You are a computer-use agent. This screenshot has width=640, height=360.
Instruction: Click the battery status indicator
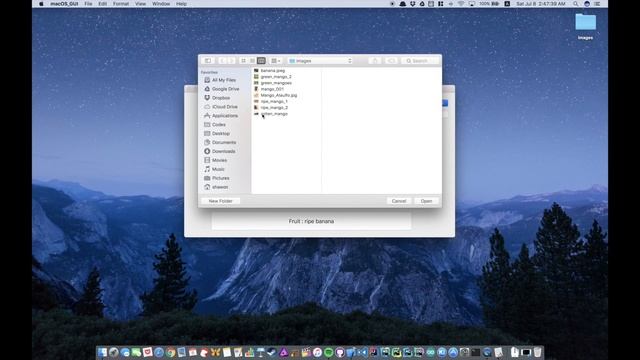tap(489, 4)
